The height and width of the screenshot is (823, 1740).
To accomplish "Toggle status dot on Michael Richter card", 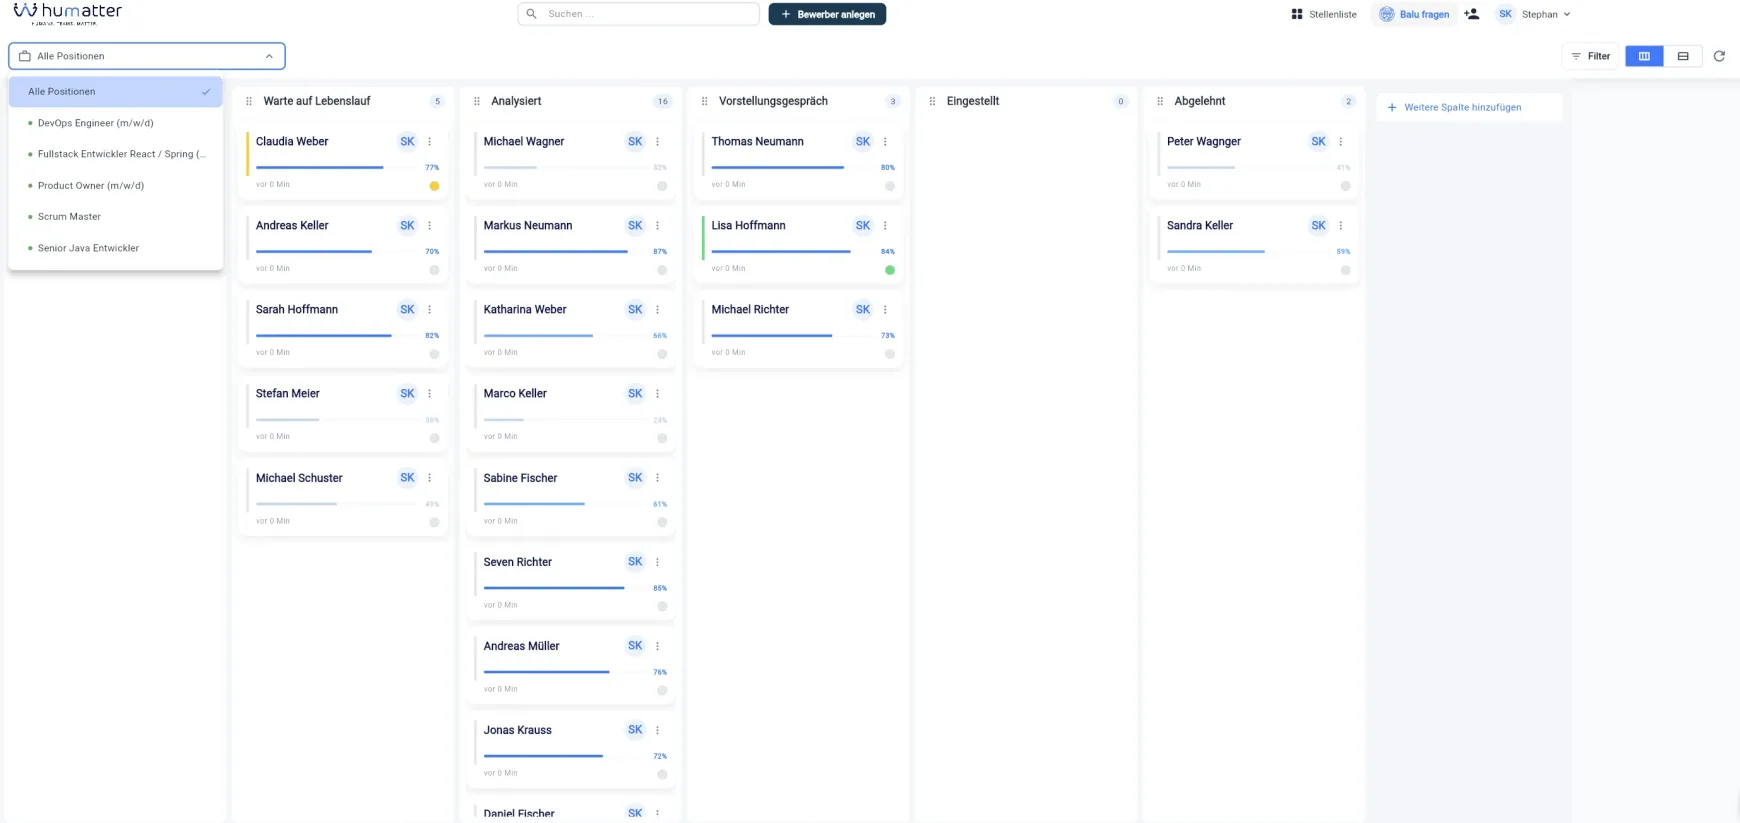I will click(x=890, y=354).
